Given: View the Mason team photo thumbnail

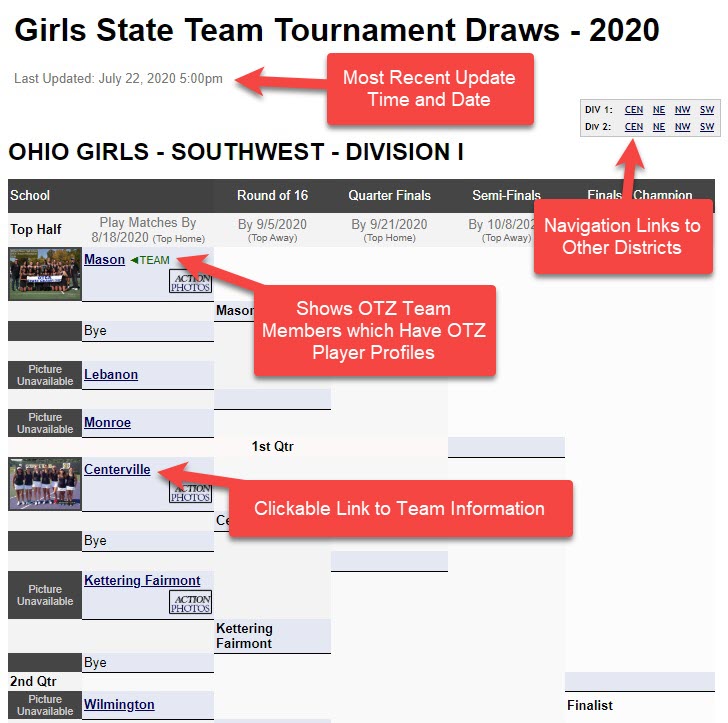Looking at the screenshot, I should [x=45, y=274].
